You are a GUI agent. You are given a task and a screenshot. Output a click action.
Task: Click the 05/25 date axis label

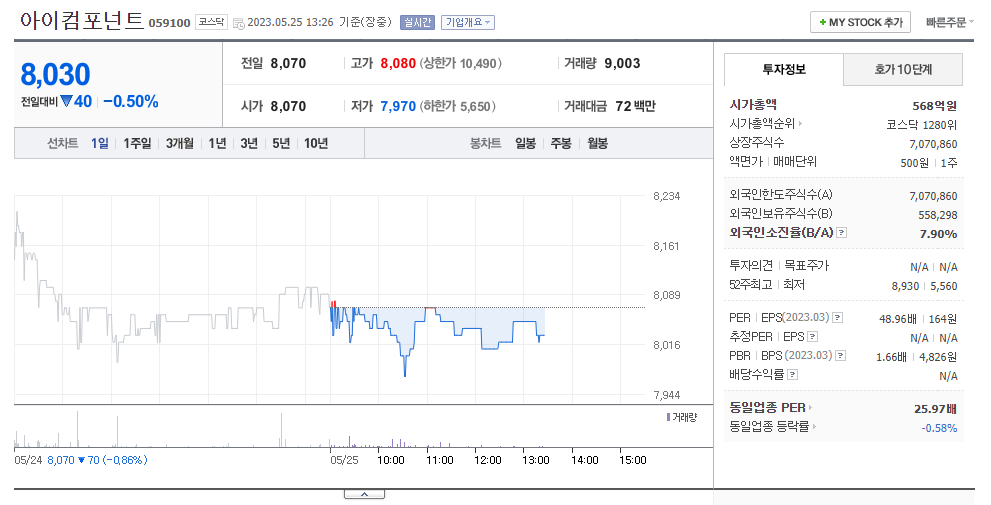pos(344,460)
